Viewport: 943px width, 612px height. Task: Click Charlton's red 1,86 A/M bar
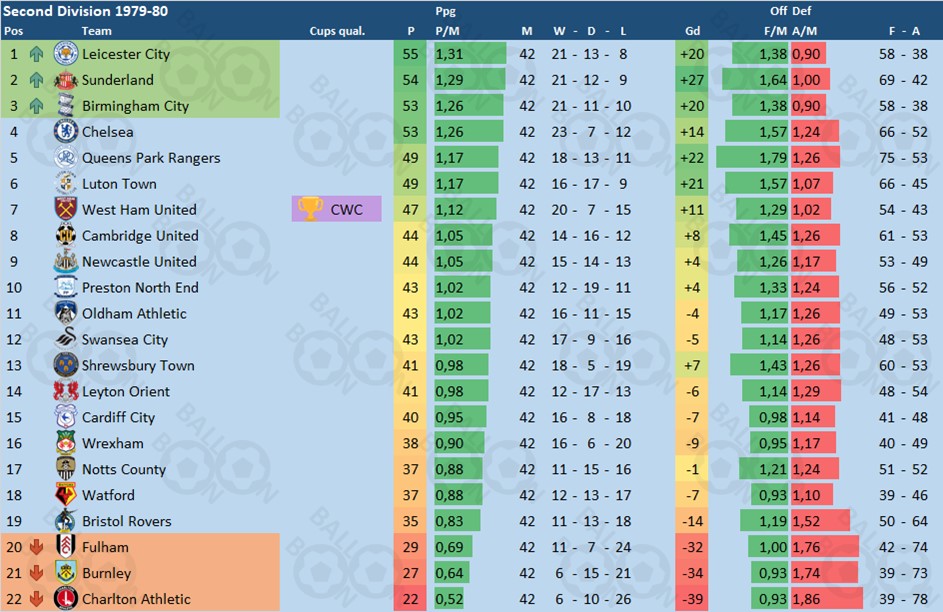826,599
